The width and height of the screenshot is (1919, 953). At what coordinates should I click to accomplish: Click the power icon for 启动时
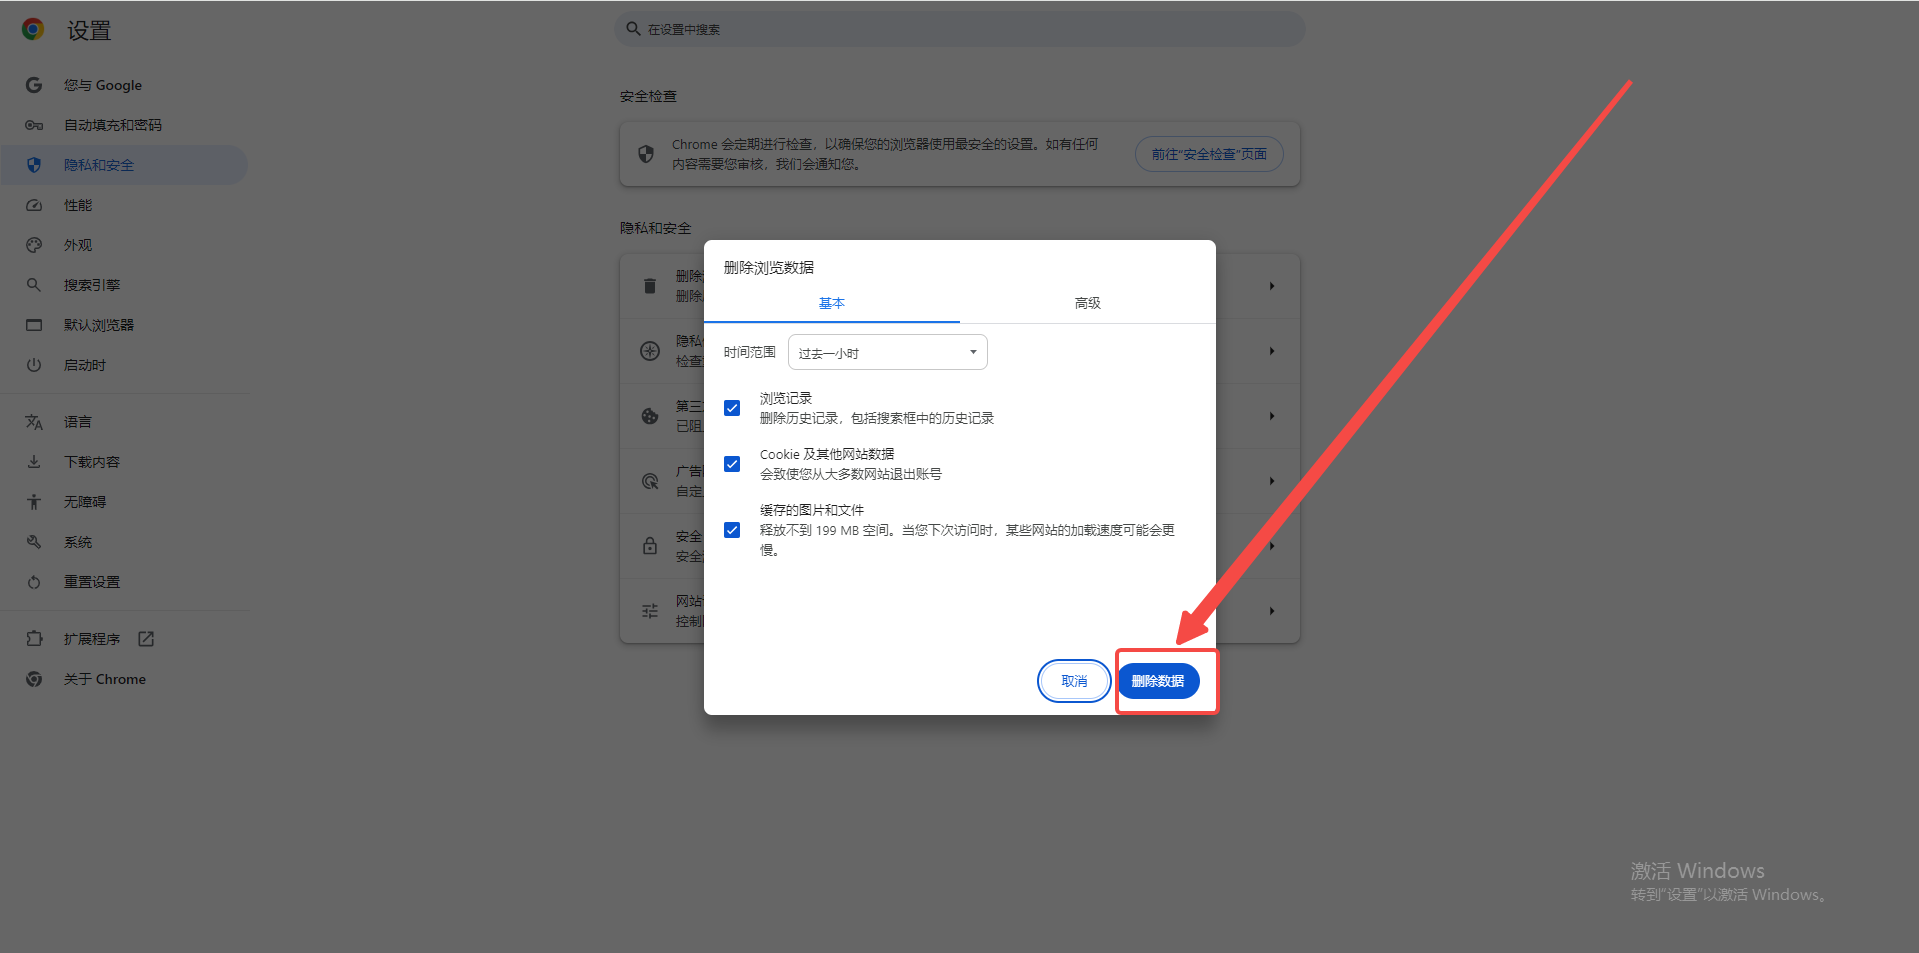pos(34,365)
